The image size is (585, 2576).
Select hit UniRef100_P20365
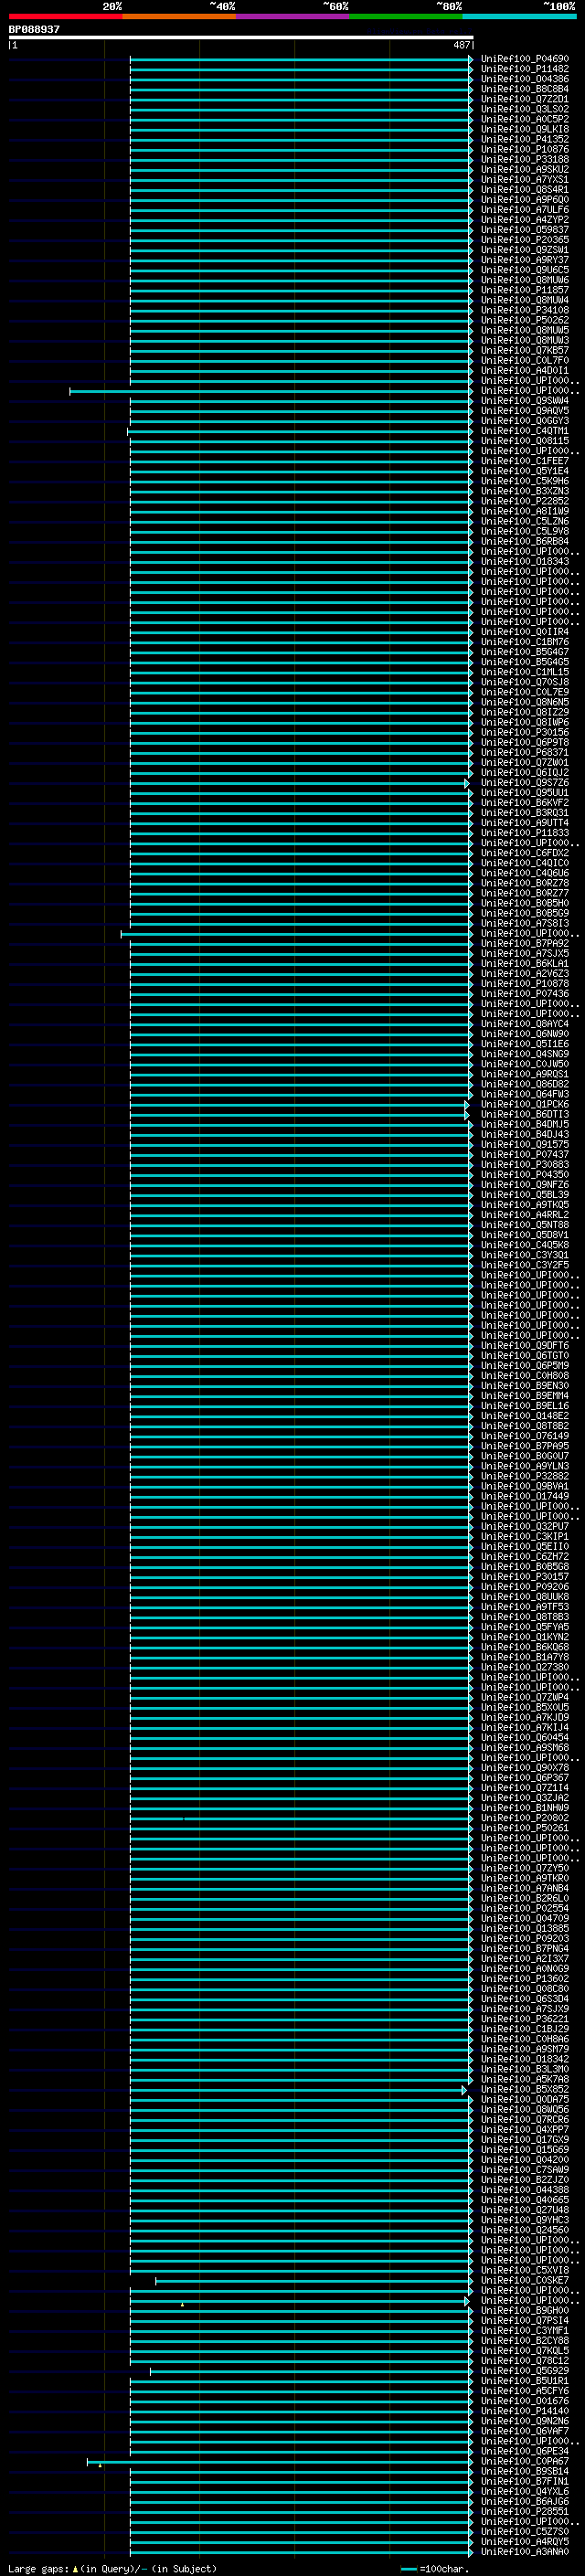click(524, 240)
